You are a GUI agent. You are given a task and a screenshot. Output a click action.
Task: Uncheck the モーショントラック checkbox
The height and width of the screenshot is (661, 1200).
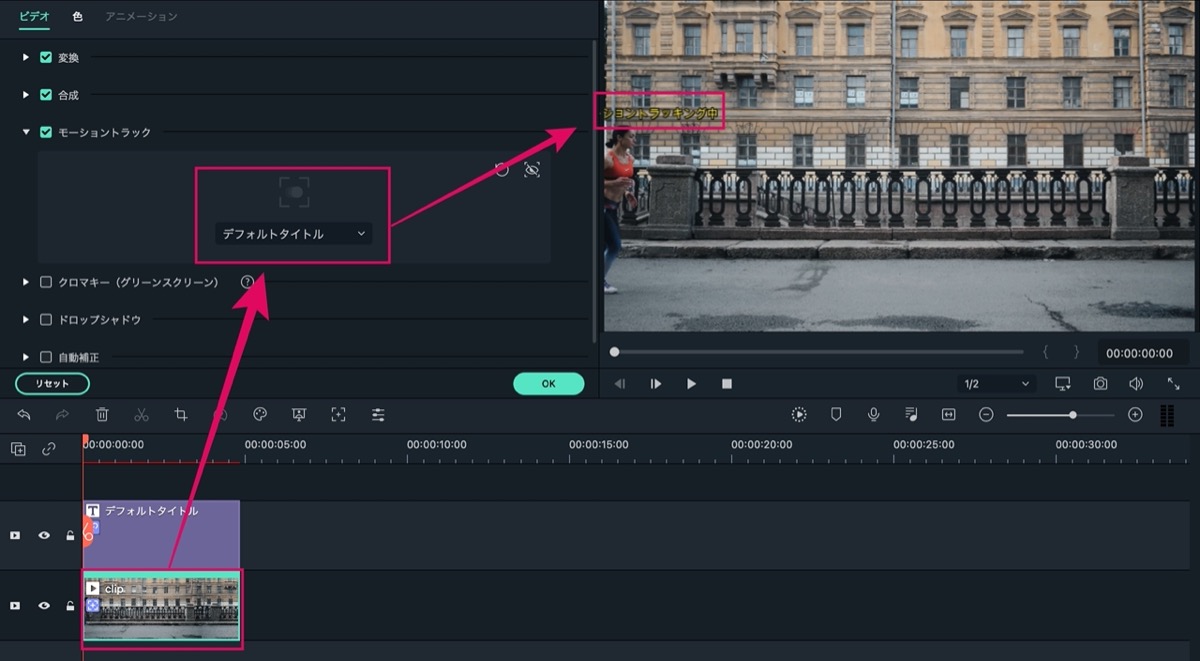coord(46,132)
